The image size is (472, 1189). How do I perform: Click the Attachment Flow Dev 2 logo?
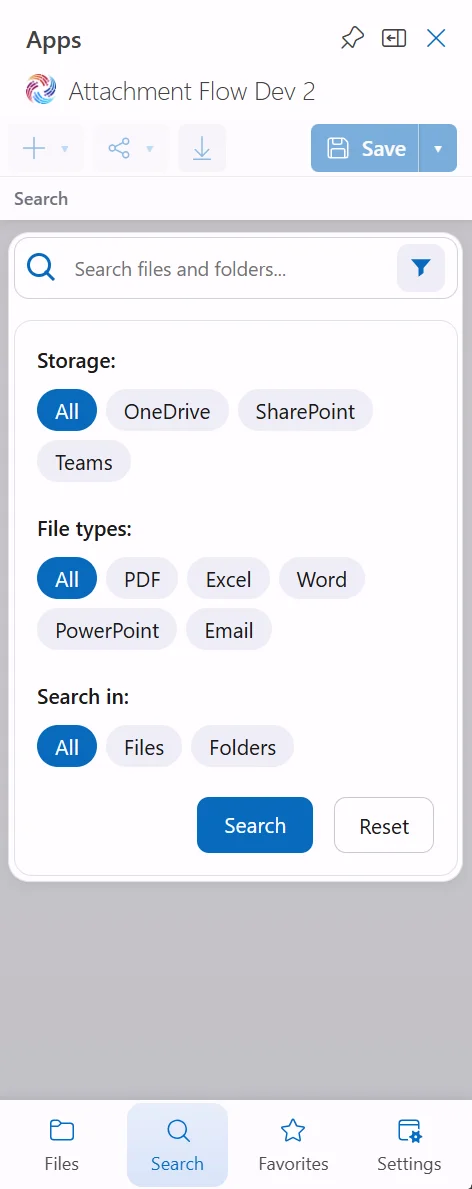(x=41, y=90)
